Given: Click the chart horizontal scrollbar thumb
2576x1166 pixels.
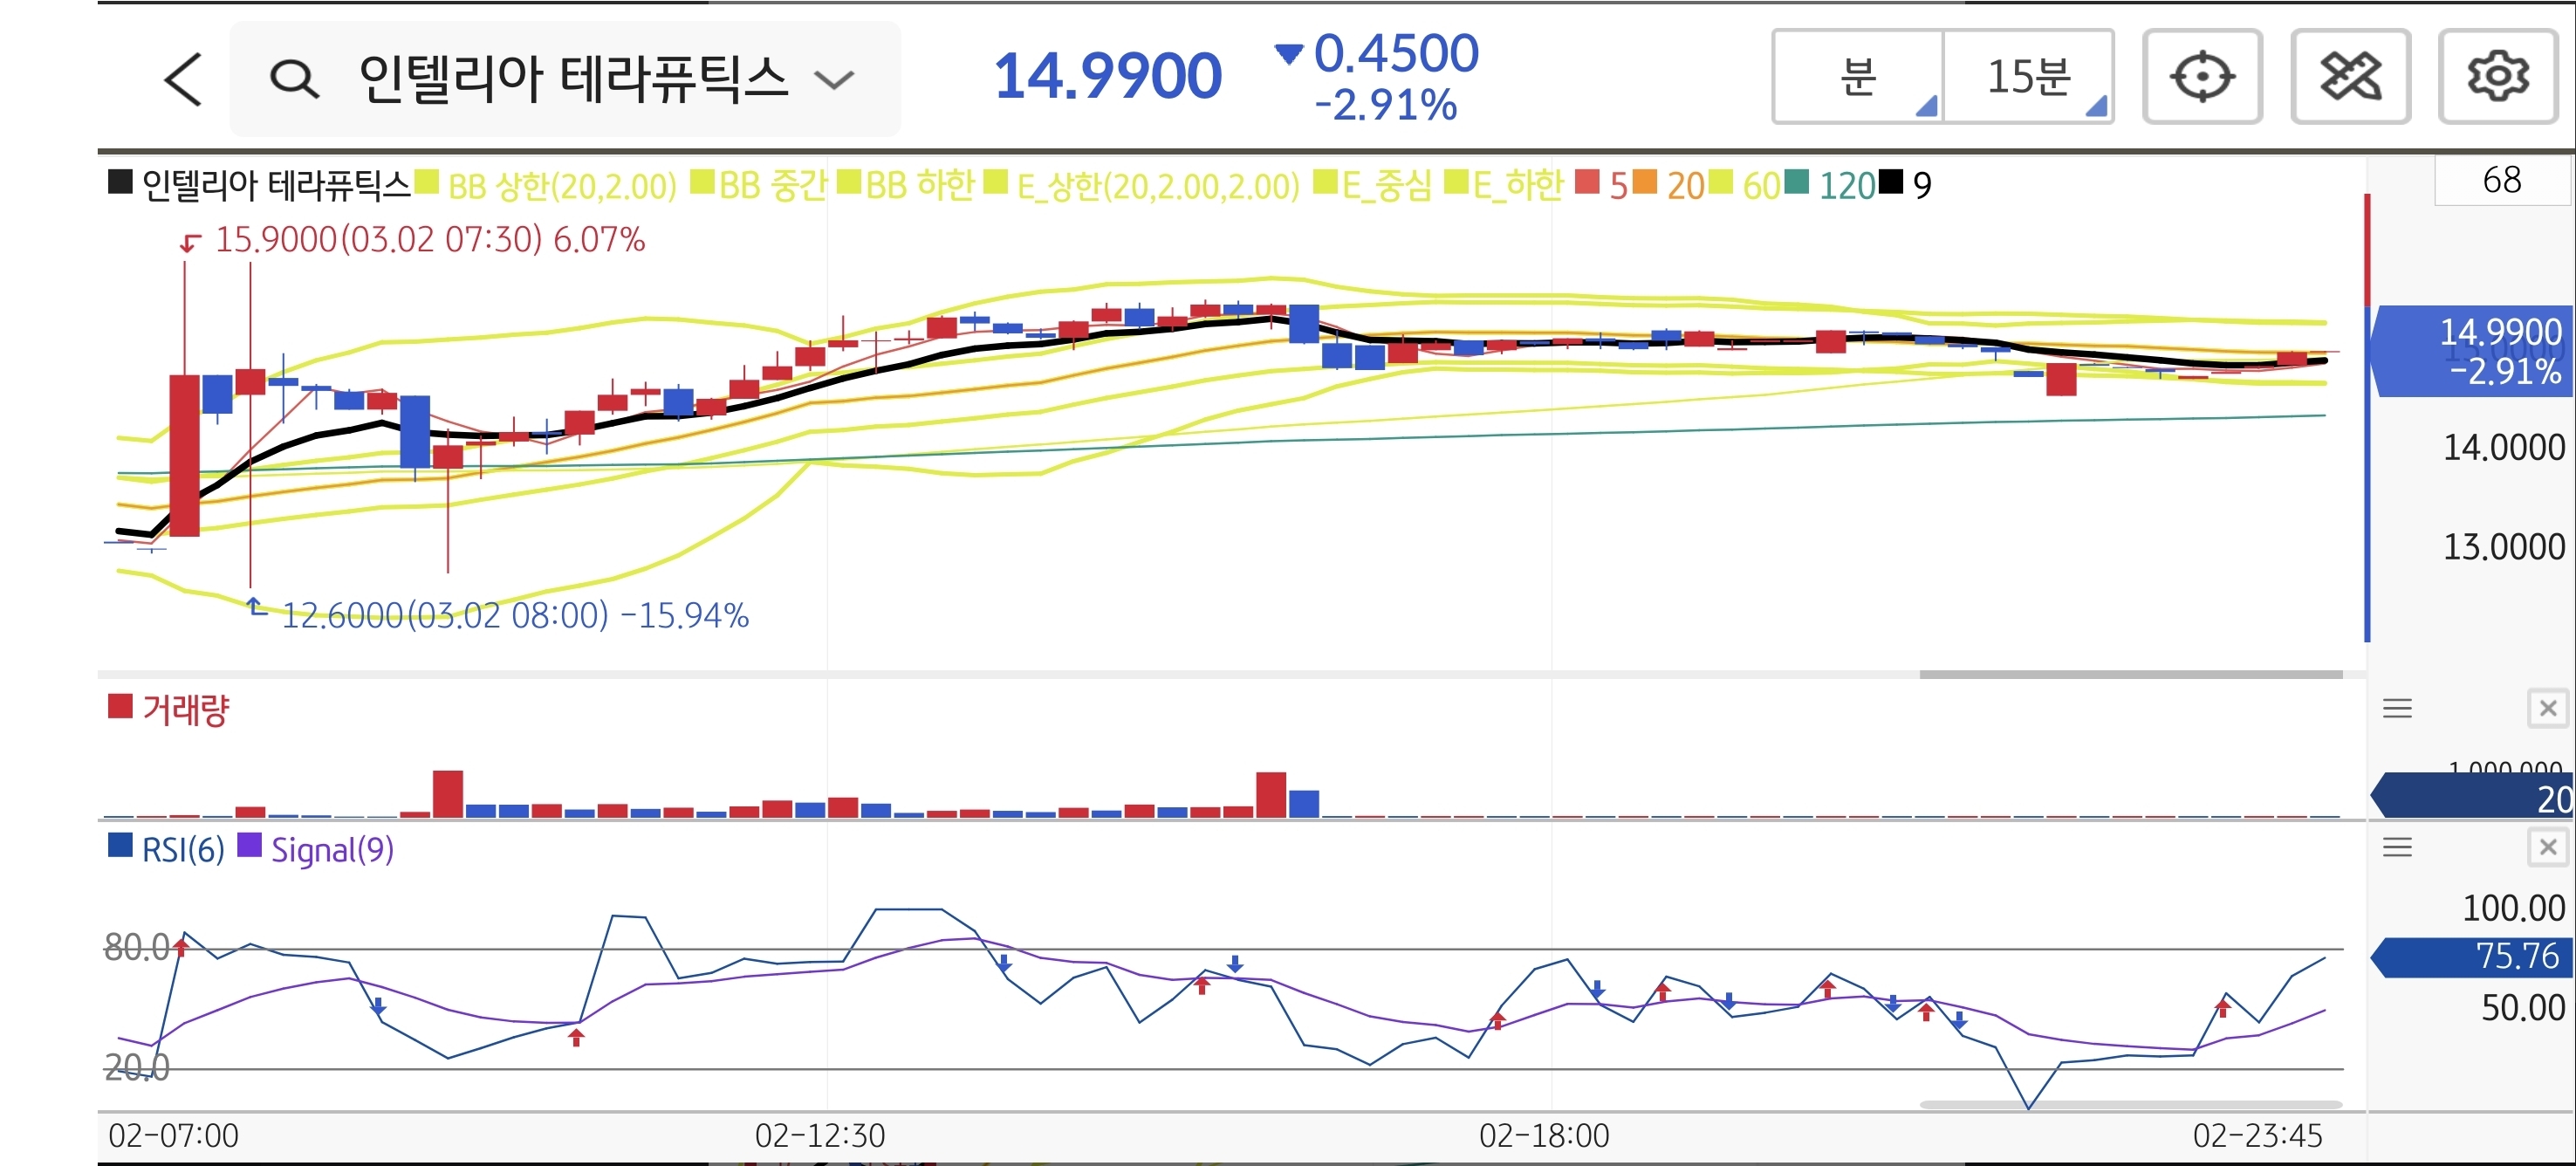Looking at the screenshot, I should (x=2130, y=674).
